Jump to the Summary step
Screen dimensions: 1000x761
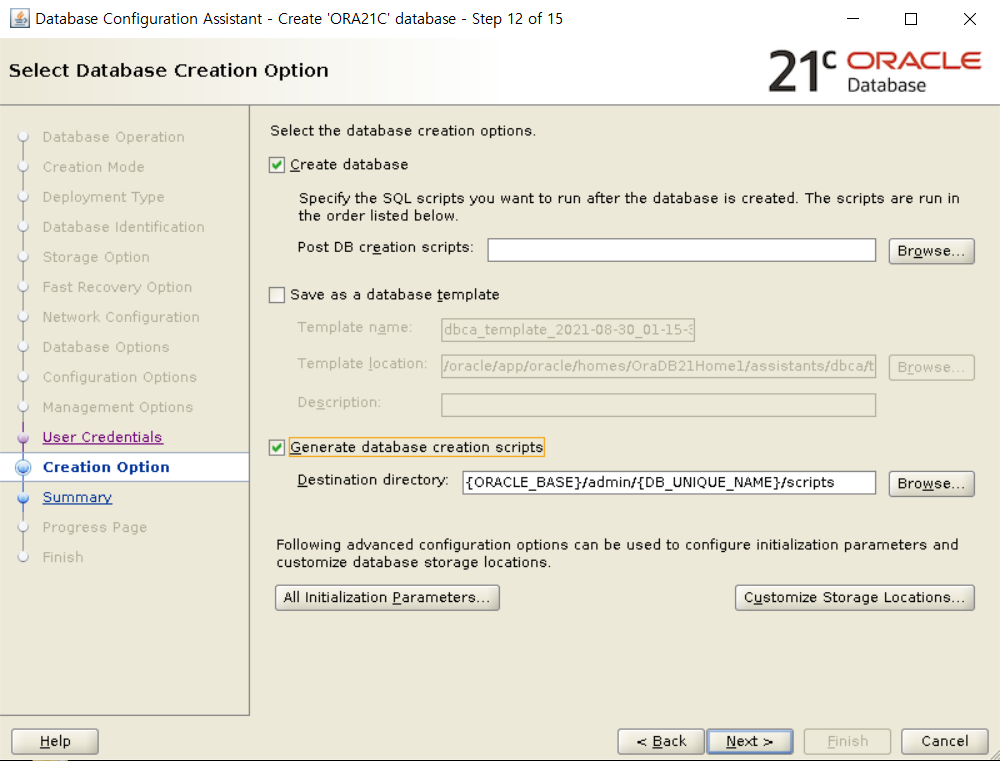[x=77, y=497]
